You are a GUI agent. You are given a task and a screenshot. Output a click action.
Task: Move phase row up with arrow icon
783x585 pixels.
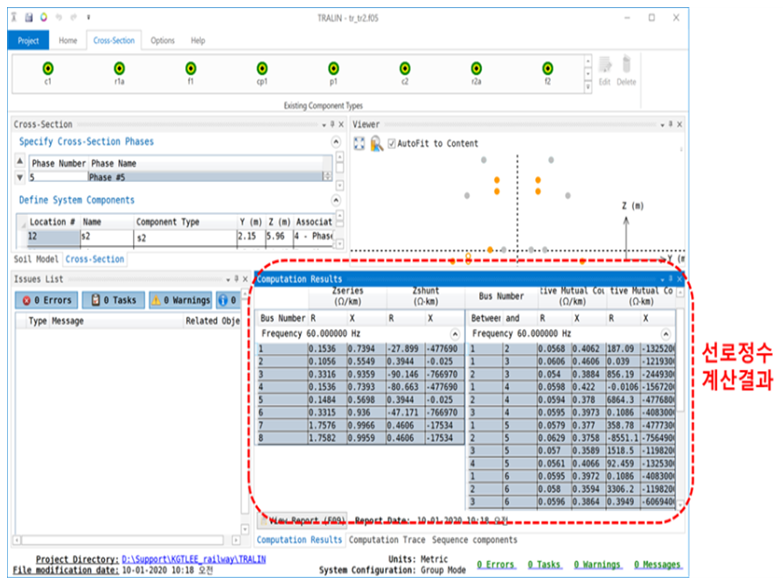(20, 161)
